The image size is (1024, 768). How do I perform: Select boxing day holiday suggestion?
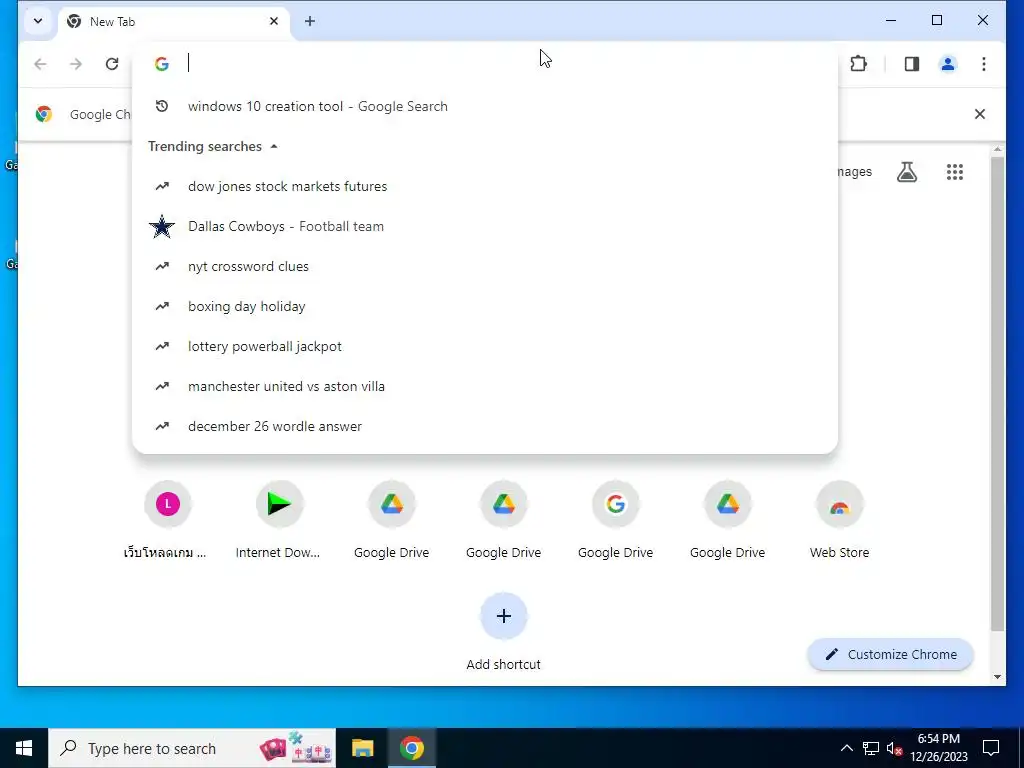(x=485, y=306)
